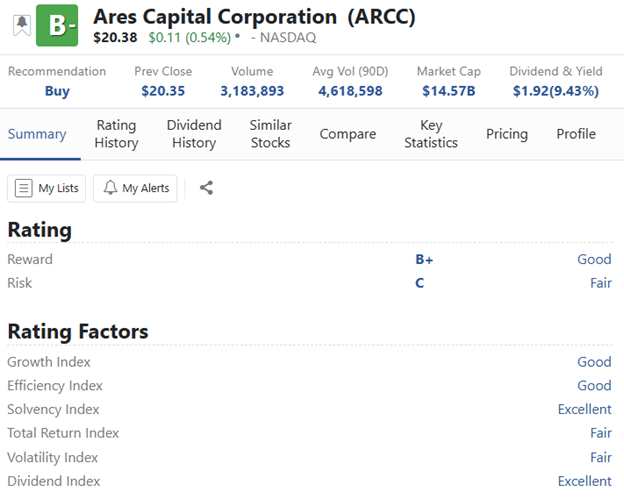This screenshot has height=499, width=624.
Task: Click the Good value for Growth Index
Action: pos(594,362)
